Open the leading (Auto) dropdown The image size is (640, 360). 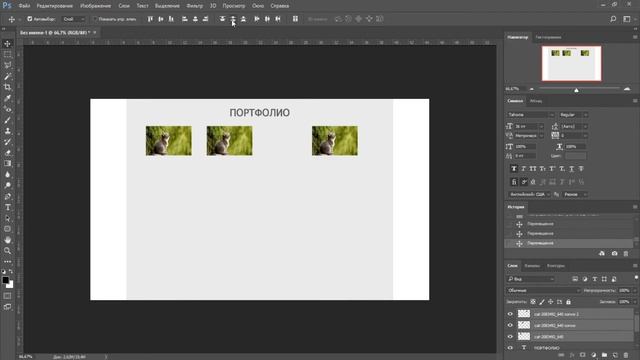(x=585, y=127)
